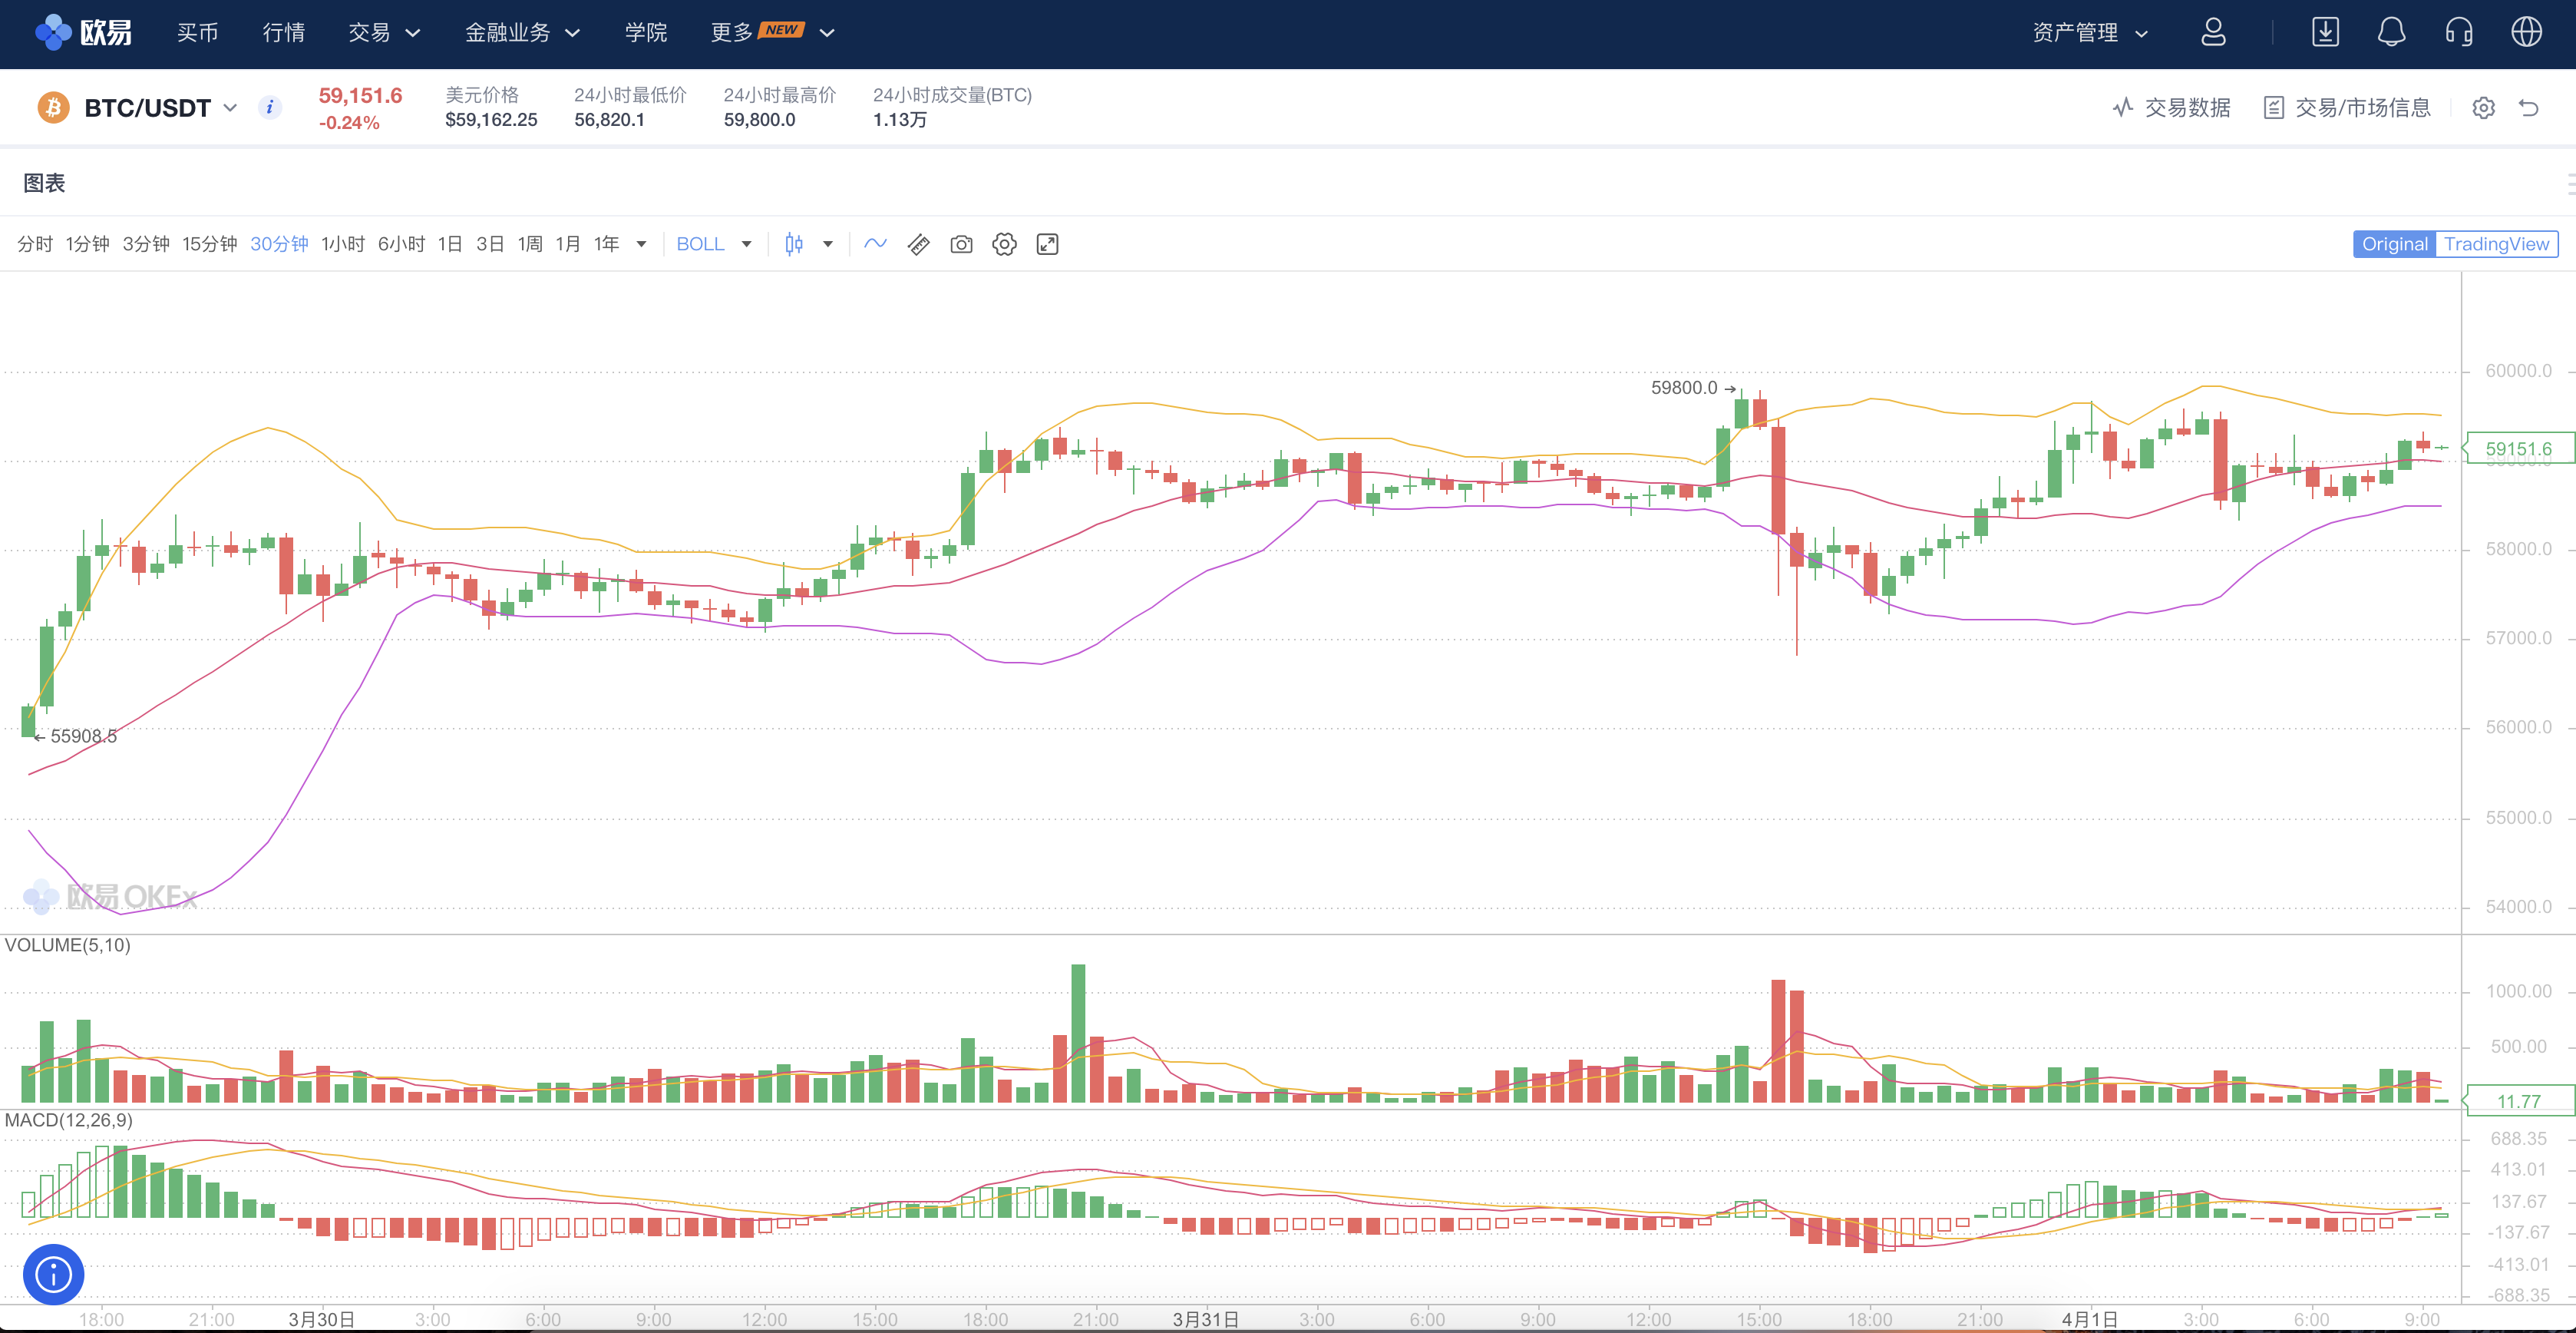Screen dimensions: 2576x1333
Task: Click the 交易/市场信息 link
Action: [2347, 108]
